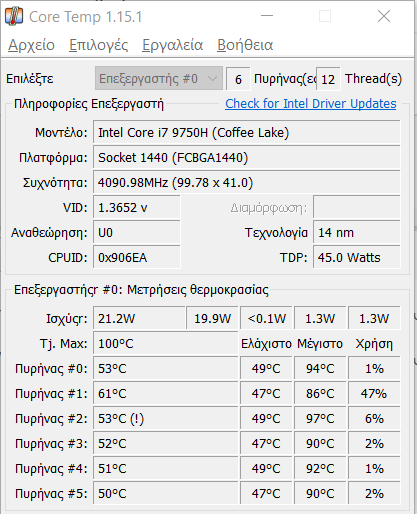
Task: Click Πυρήνας #2 usage value 6%
Action: click(374, 418)
